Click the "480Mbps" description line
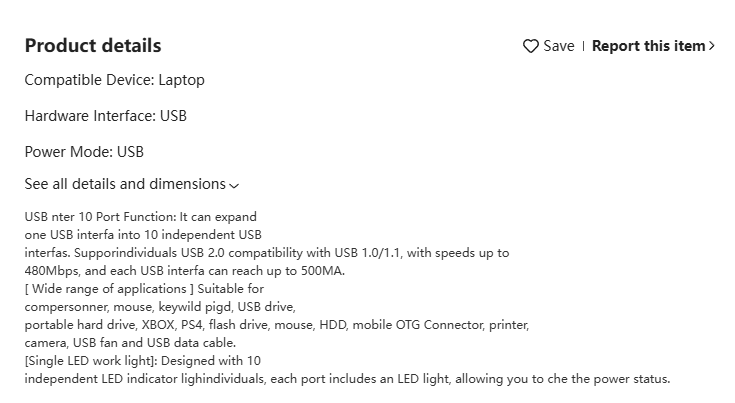Screen dimensions: 735x403 [x=185, y=271]
